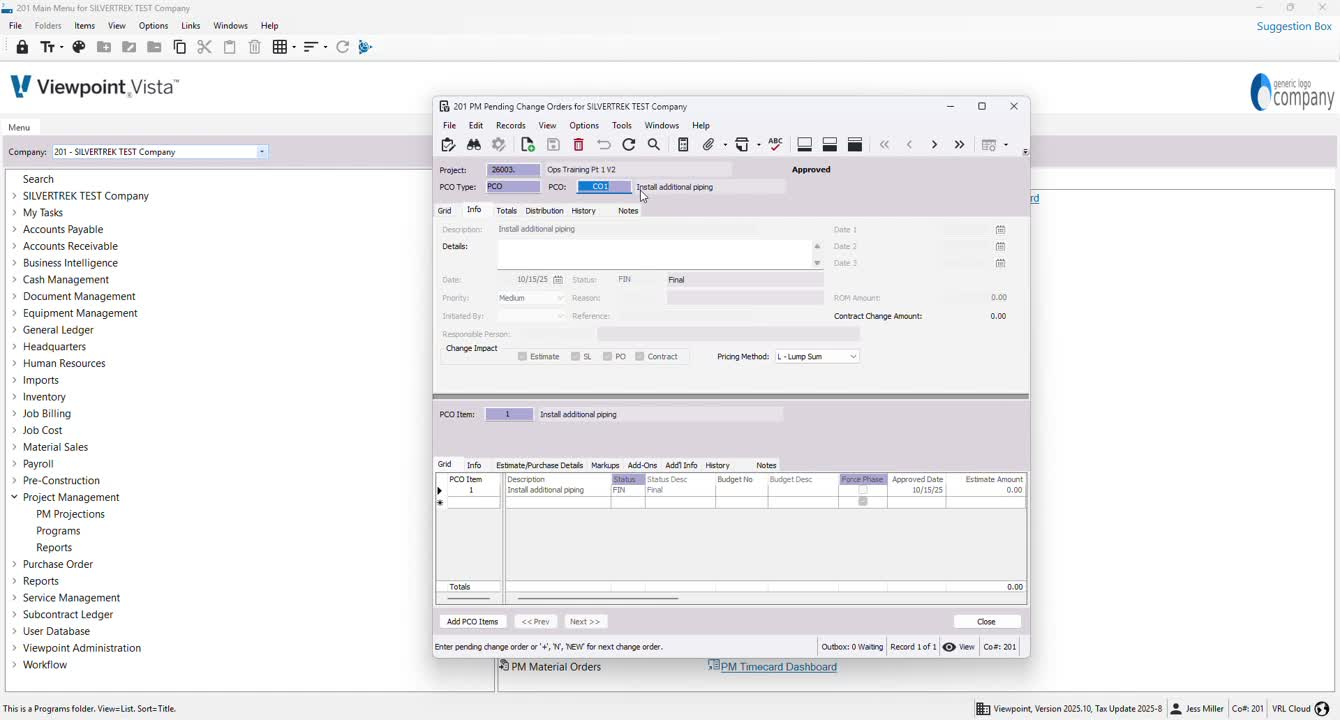
Task: Click the copy icon in main toolbar
Action: (x=180, y=47)
